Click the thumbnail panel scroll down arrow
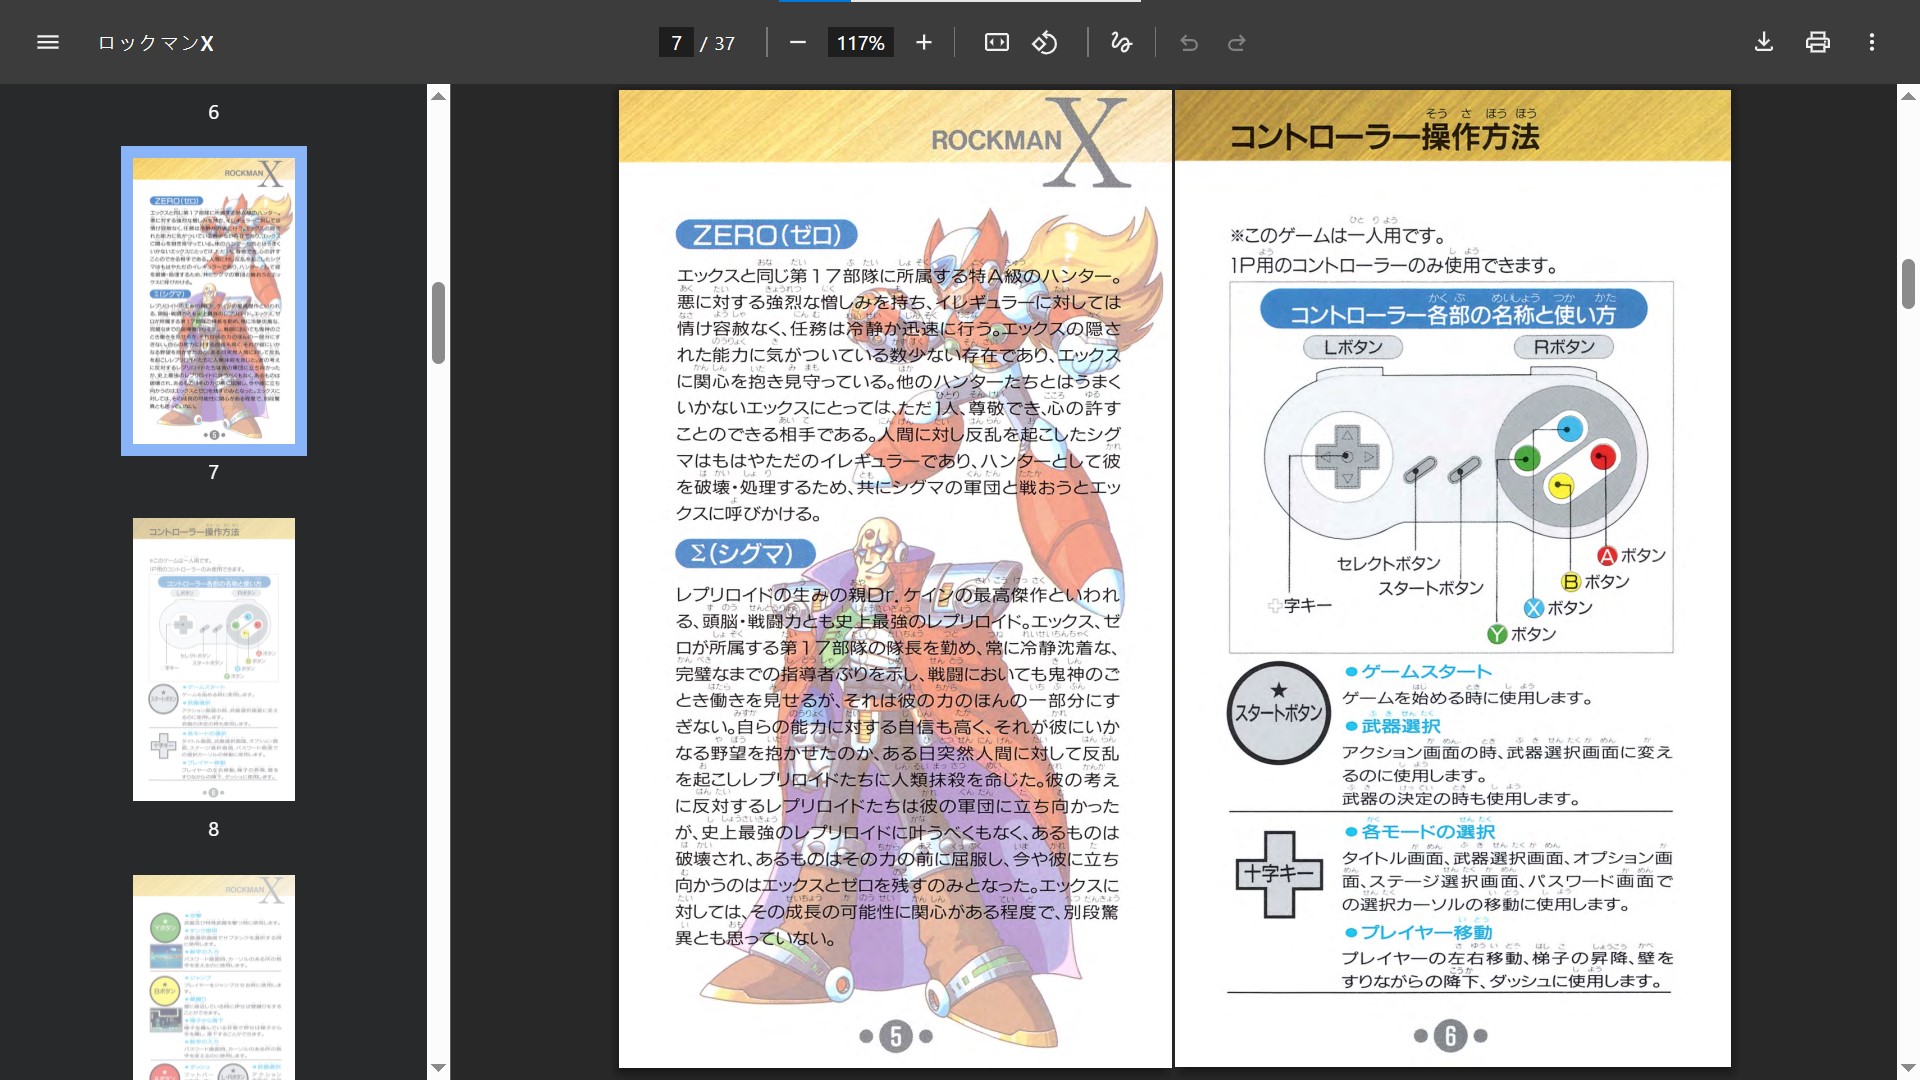The image size is (1920, 1080). (438, 1068)
